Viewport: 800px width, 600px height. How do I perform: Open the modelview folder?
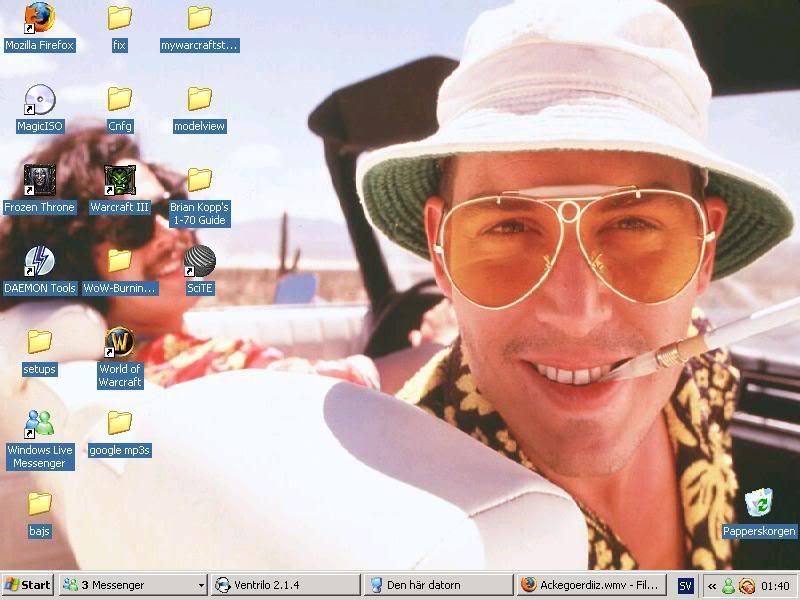pyautogui.click(x=199, y=108)
